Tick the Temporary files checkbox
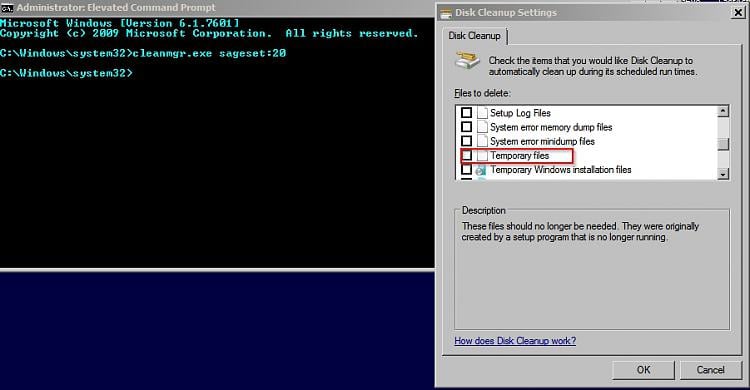 tap(466, 156)
